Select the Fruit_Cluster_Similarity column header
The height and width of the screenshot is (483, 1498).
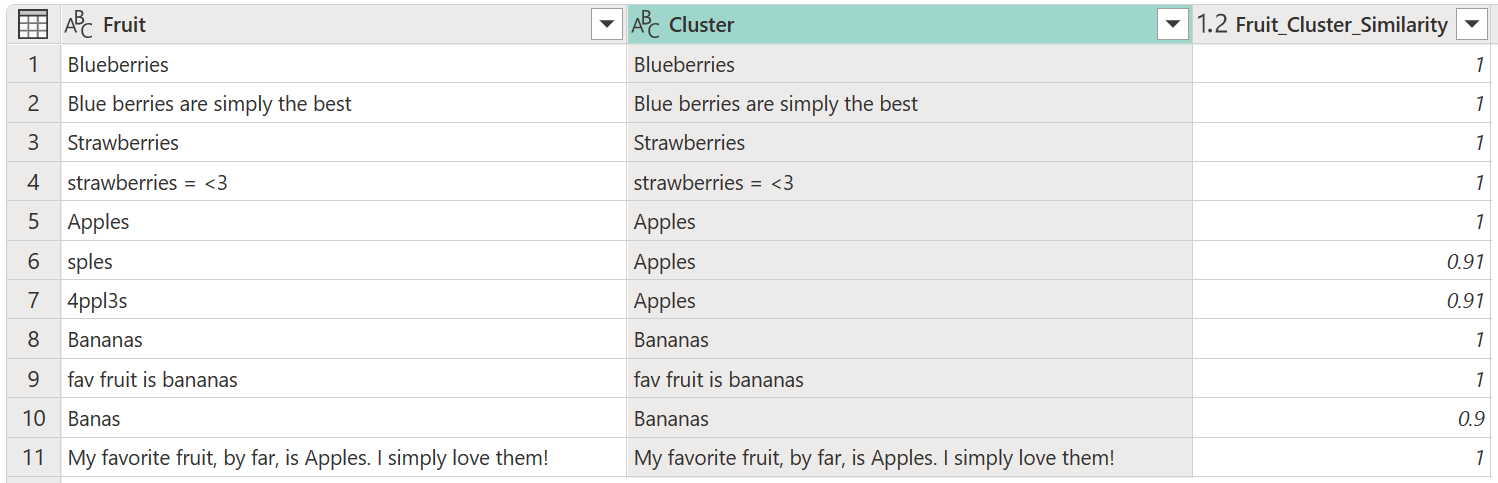point(1342,25)
